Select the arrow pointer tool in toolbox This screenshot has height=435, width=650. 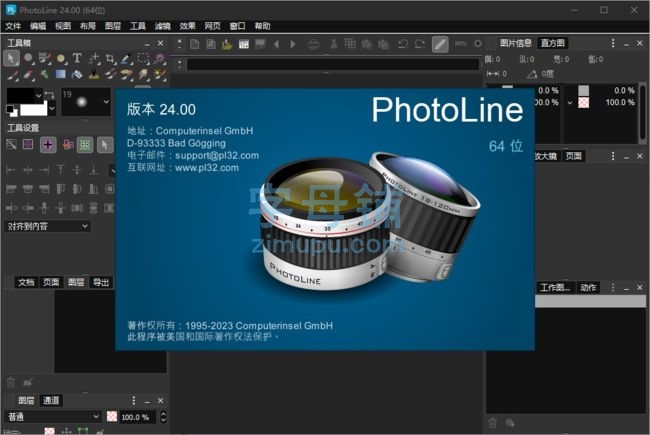(11, 58)
